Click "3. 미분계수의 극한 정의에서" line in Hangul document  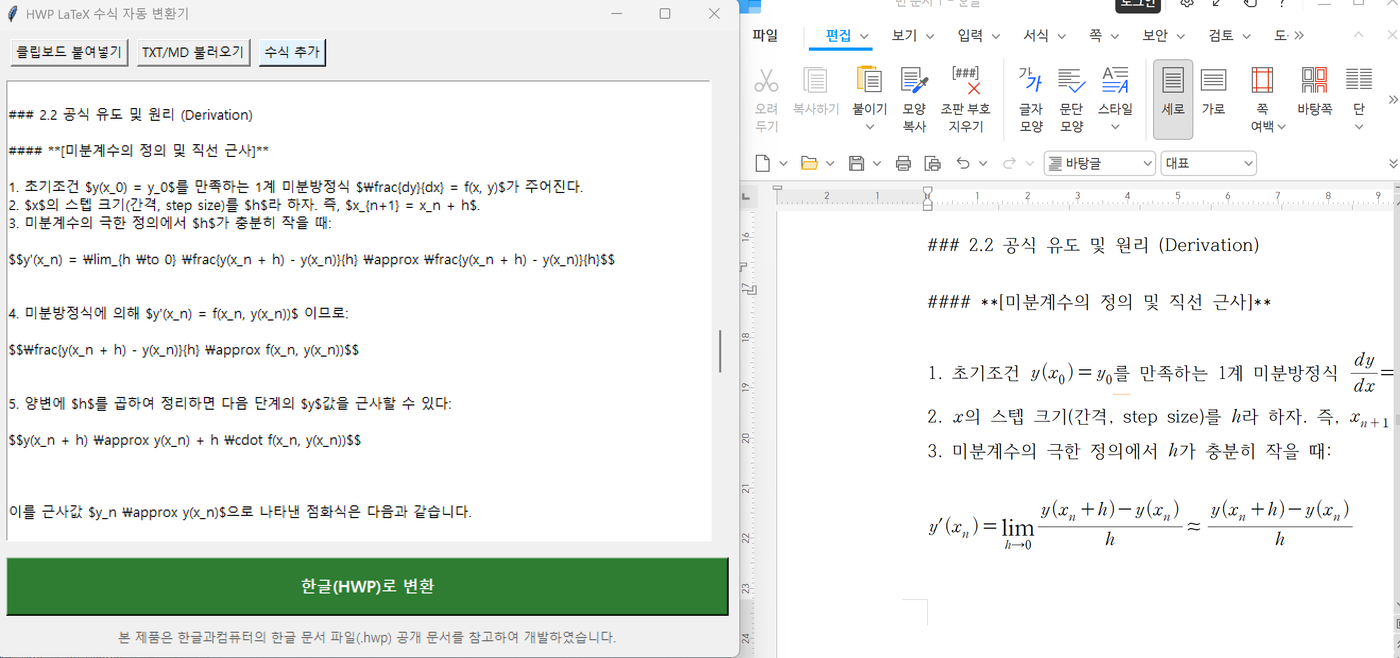point(1129,451)
